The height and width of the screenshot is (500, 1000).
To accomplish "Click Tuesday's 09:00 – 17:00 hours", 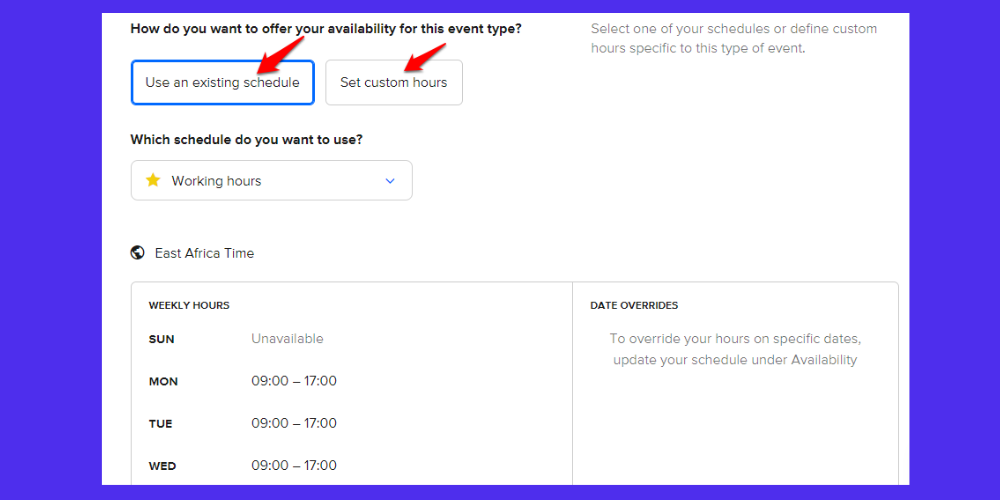I will [x=294, y=423].
